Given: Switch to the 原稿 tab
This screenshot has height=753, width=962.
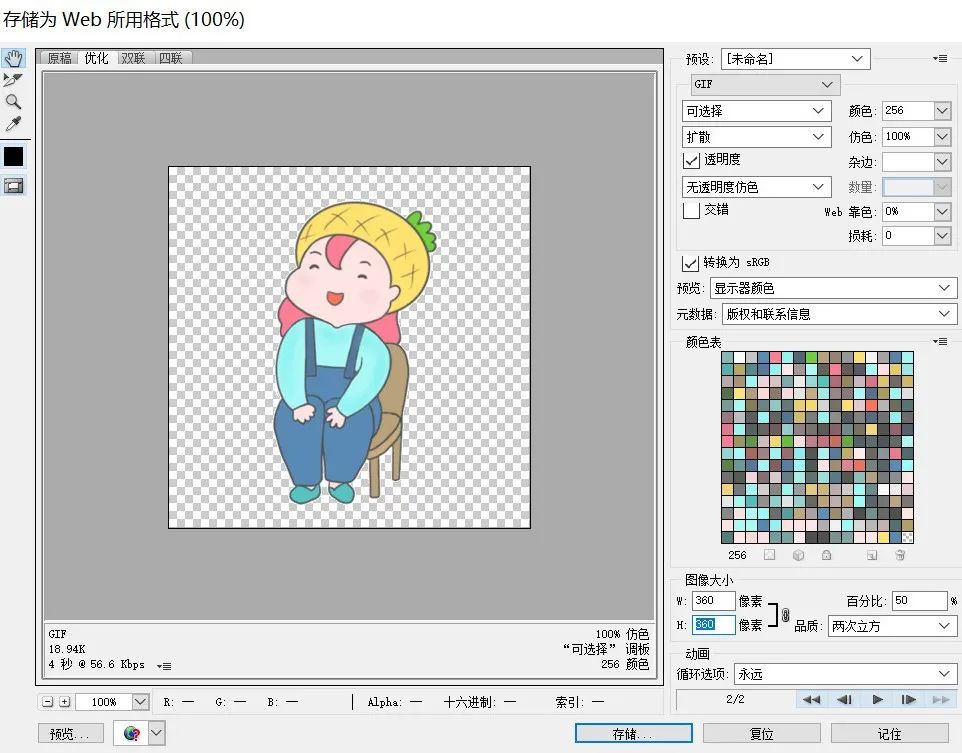Looking at the screenshot, I should [59, 58].
